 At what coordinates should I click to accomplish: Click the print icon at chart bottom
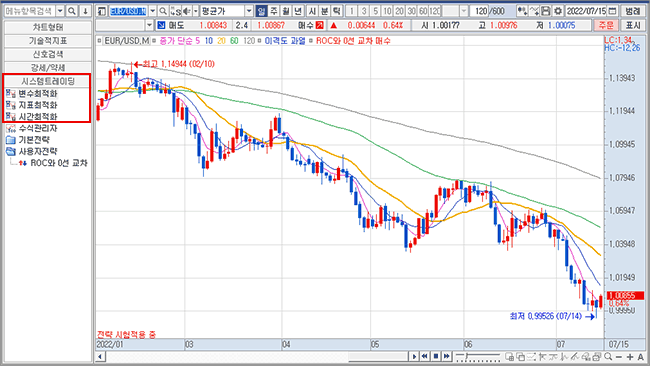point(597,356)
